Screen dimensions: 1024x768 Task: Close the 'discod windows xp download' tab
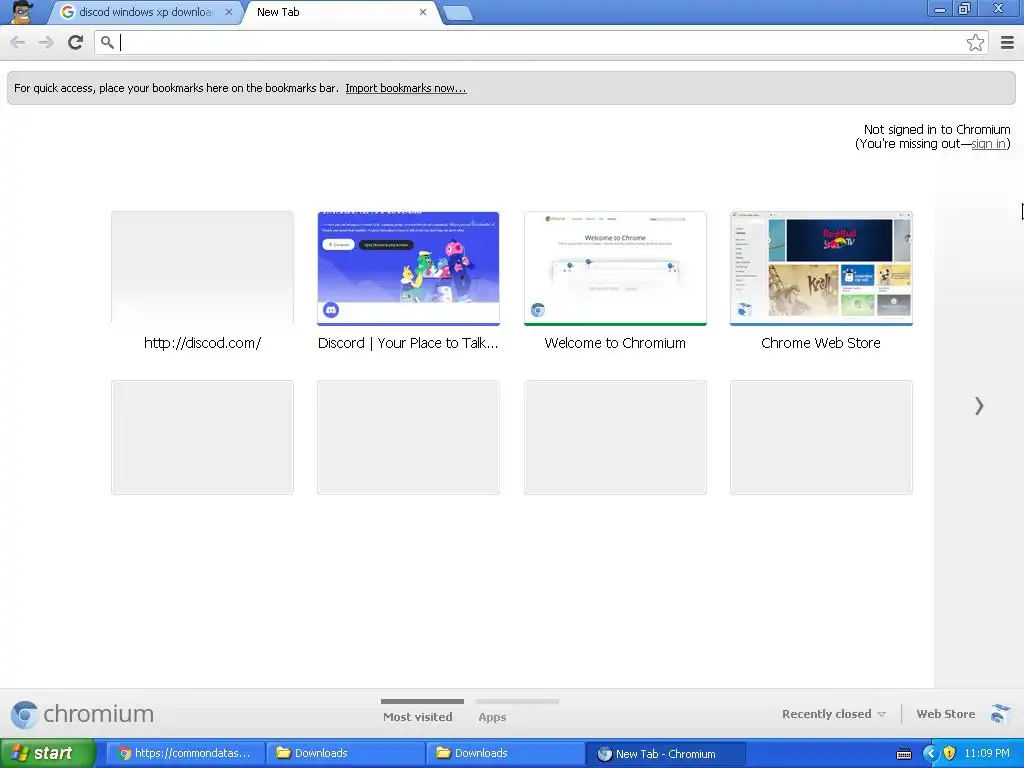click(229, 12)
